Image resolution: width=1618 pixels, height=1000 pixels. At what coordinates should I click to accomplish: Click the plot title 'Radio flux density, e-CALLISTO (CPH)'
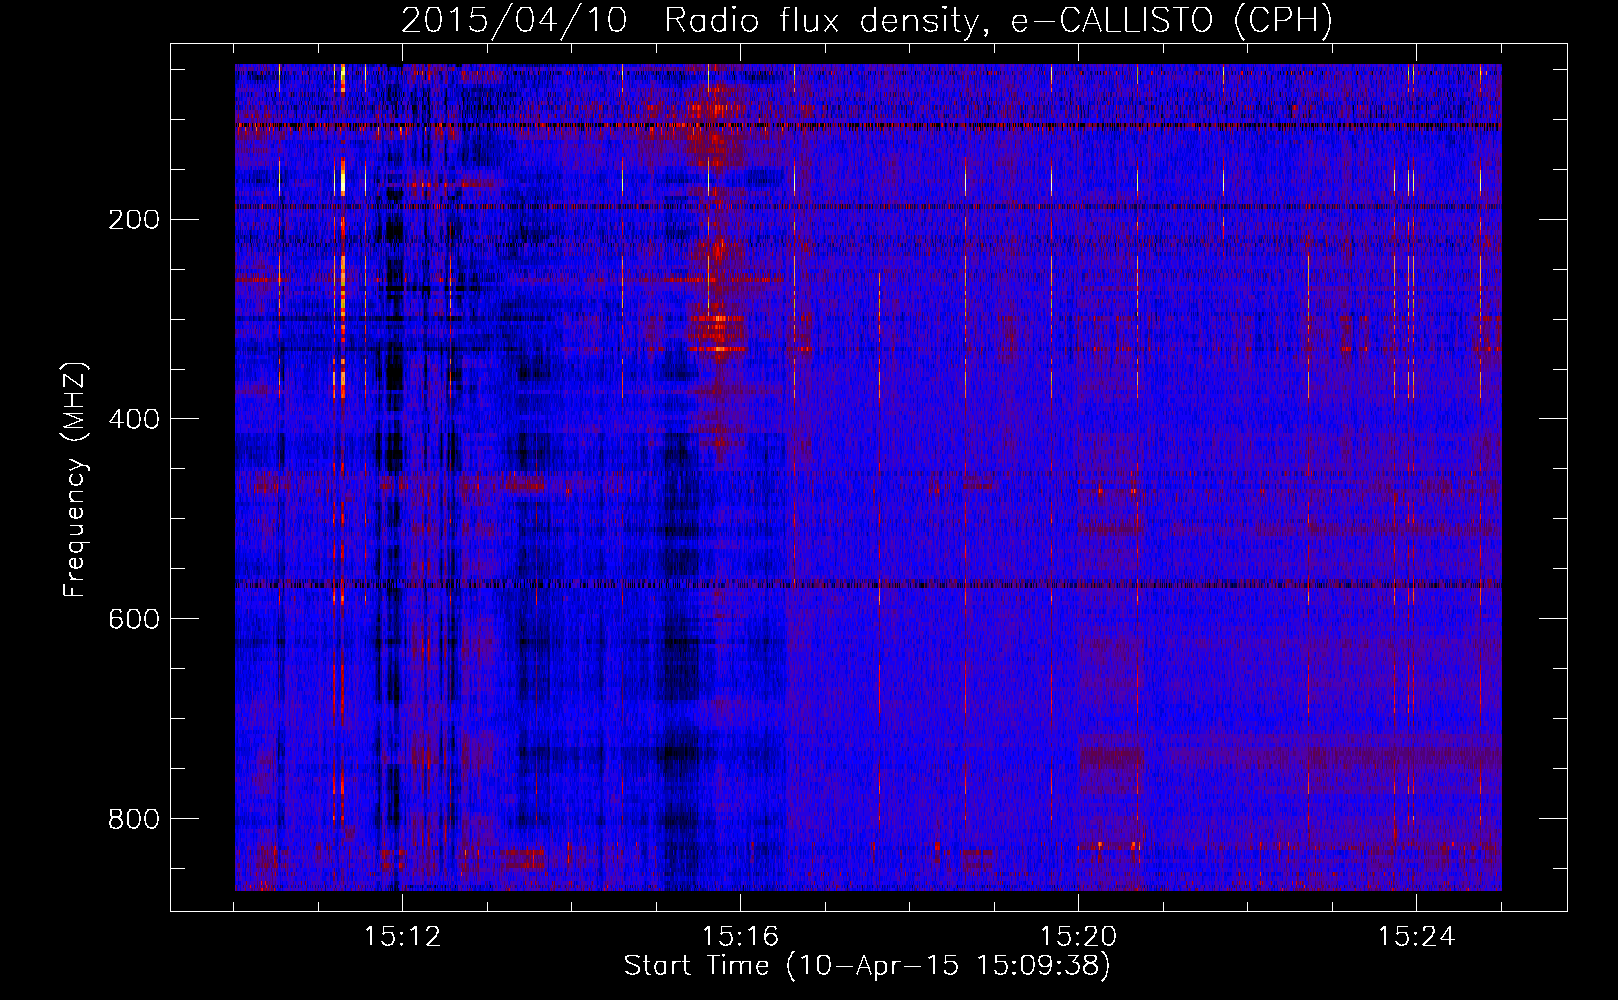pyautogui.click(x=998, y=20)
